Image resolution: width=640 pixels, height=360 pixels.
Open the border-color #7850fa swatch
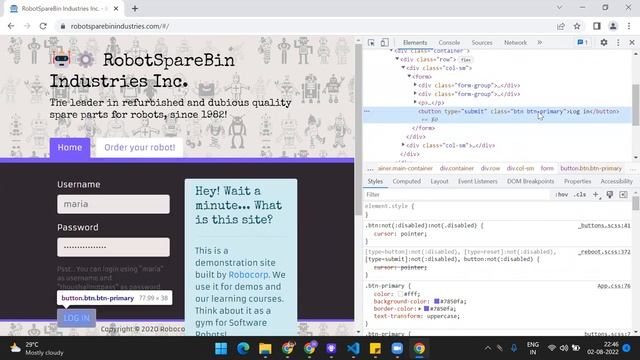[x=426, y=309]
